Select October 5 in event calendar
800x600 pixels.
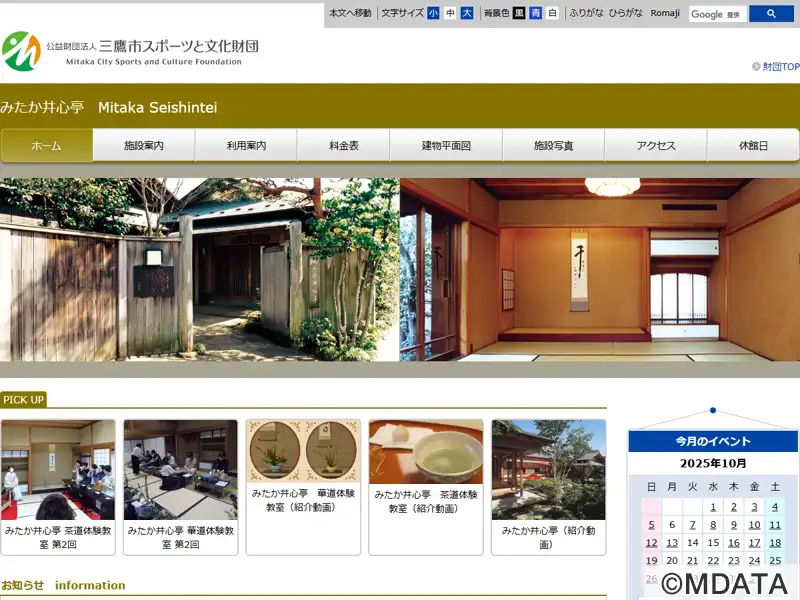tap(652, 524)
